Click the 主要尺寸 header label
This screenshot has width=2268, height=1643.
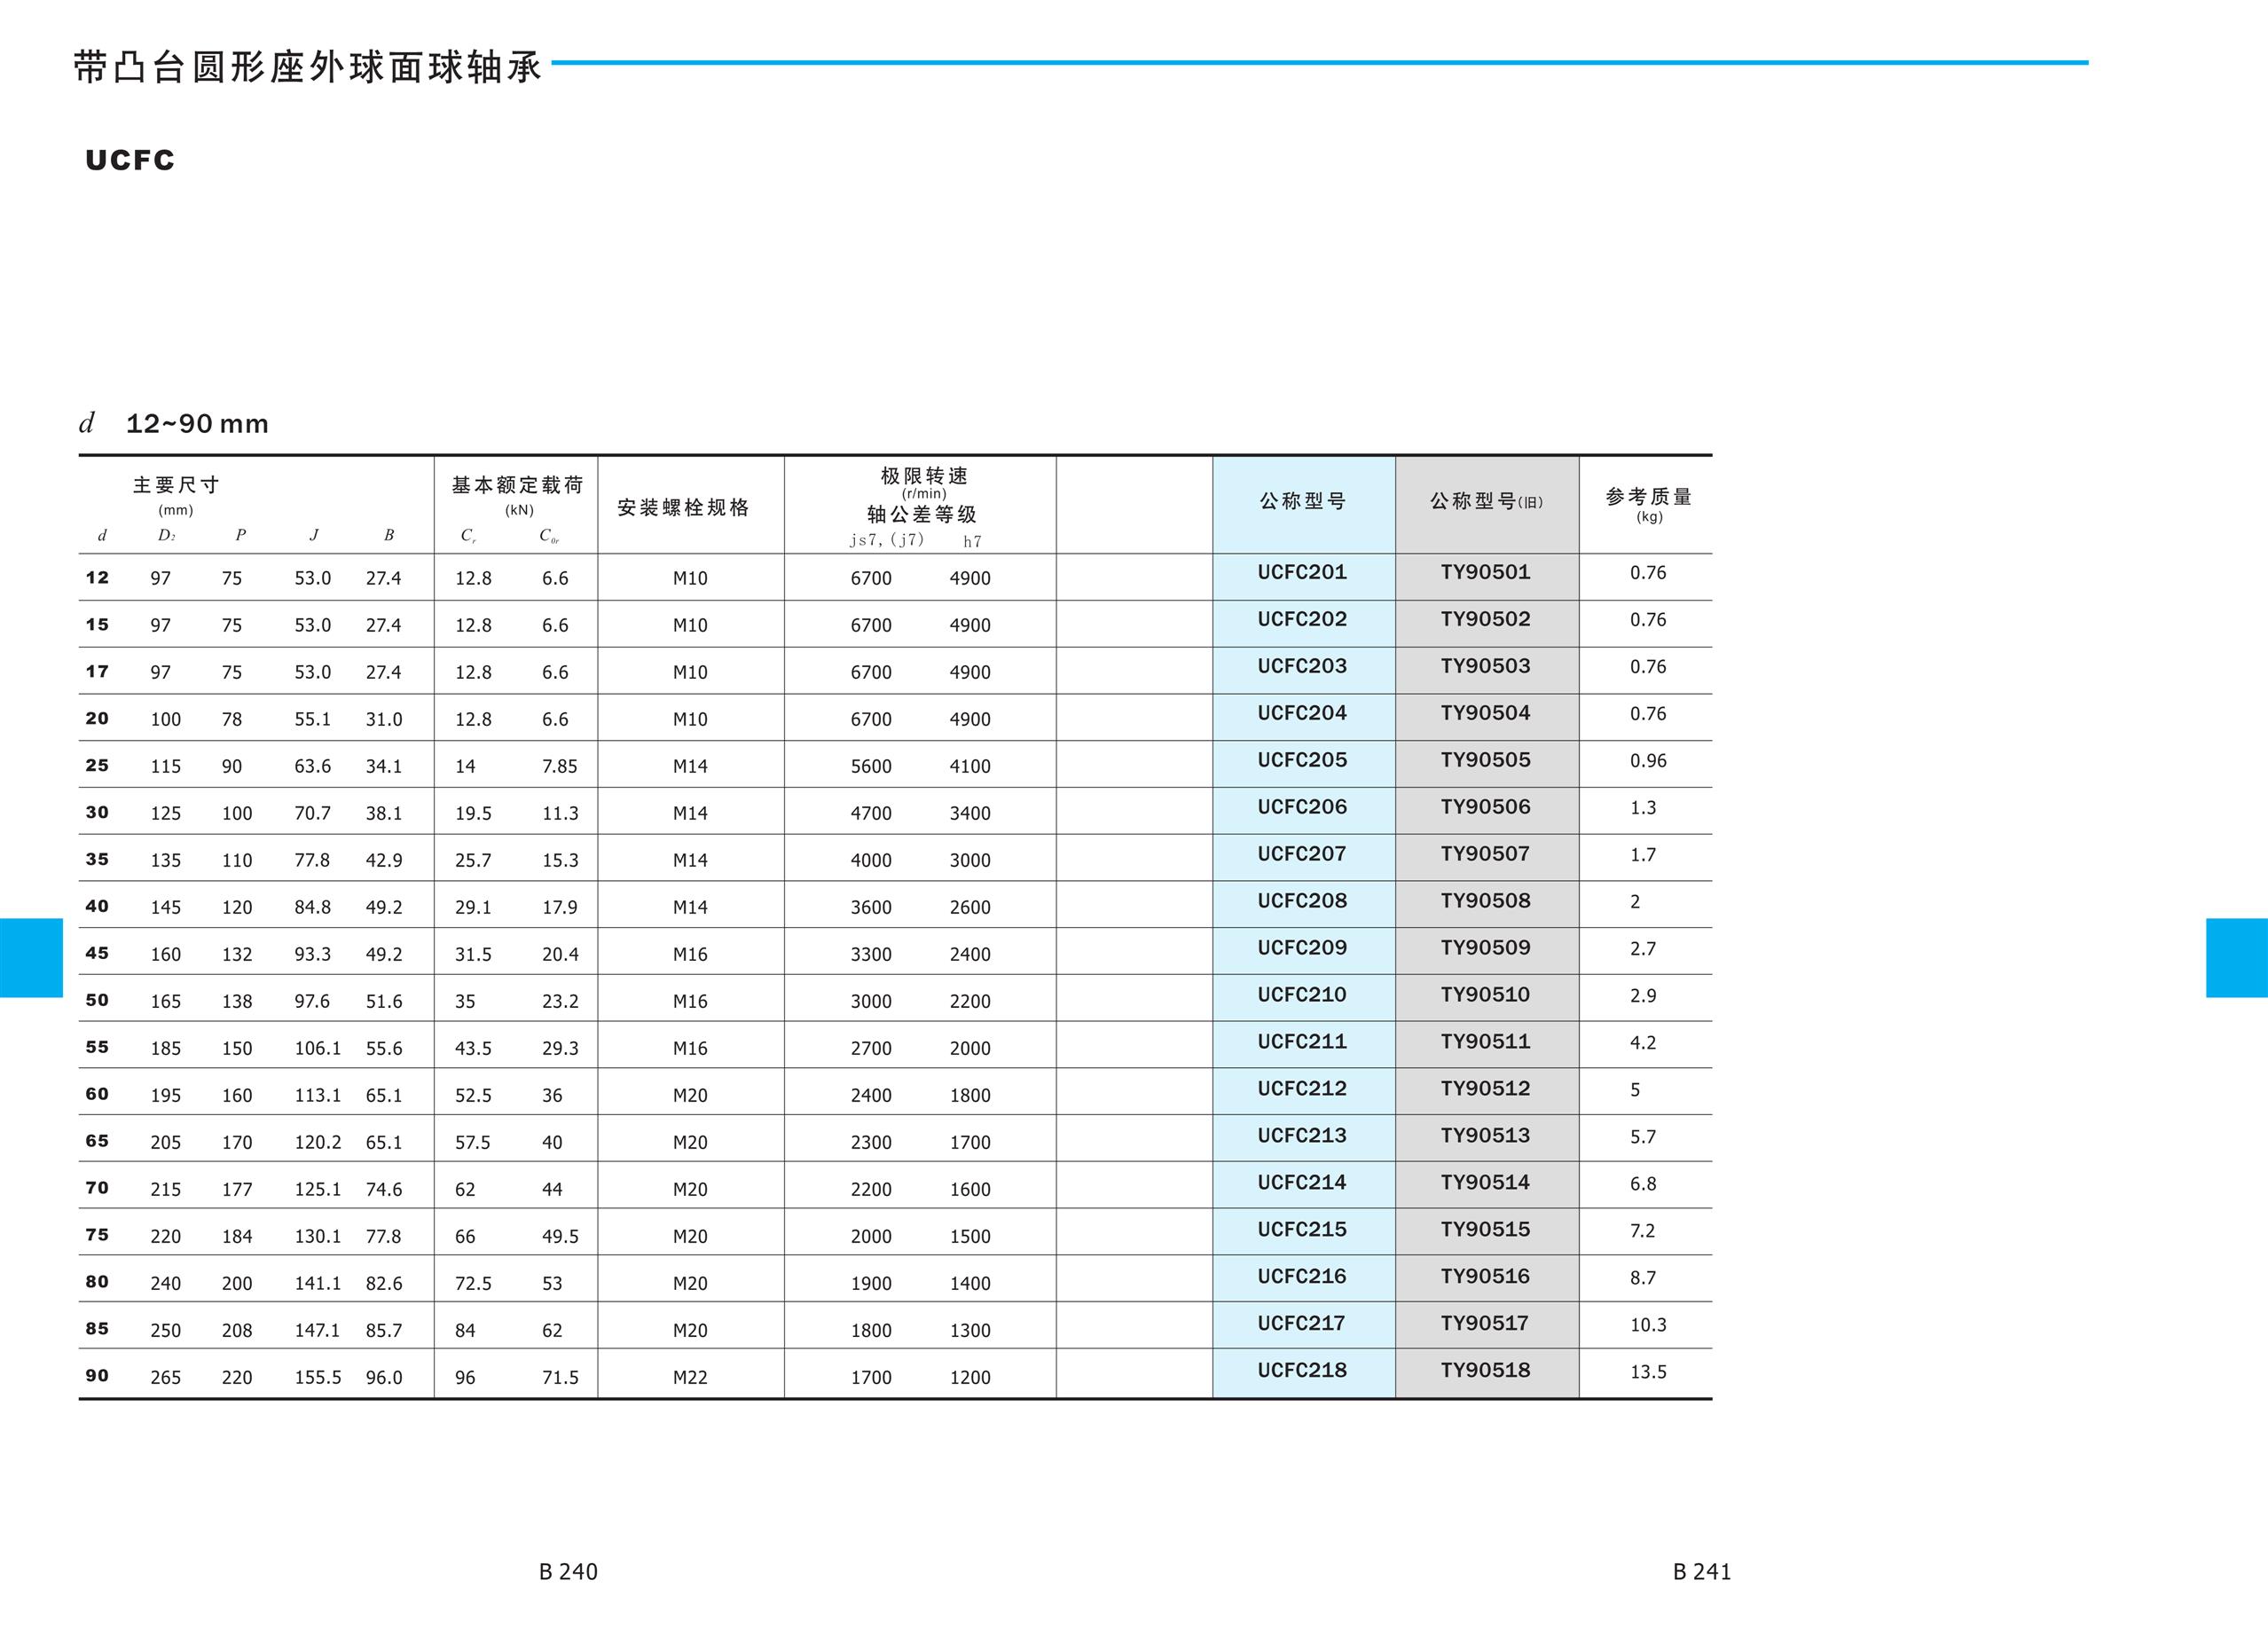click(x=176, y=485)
